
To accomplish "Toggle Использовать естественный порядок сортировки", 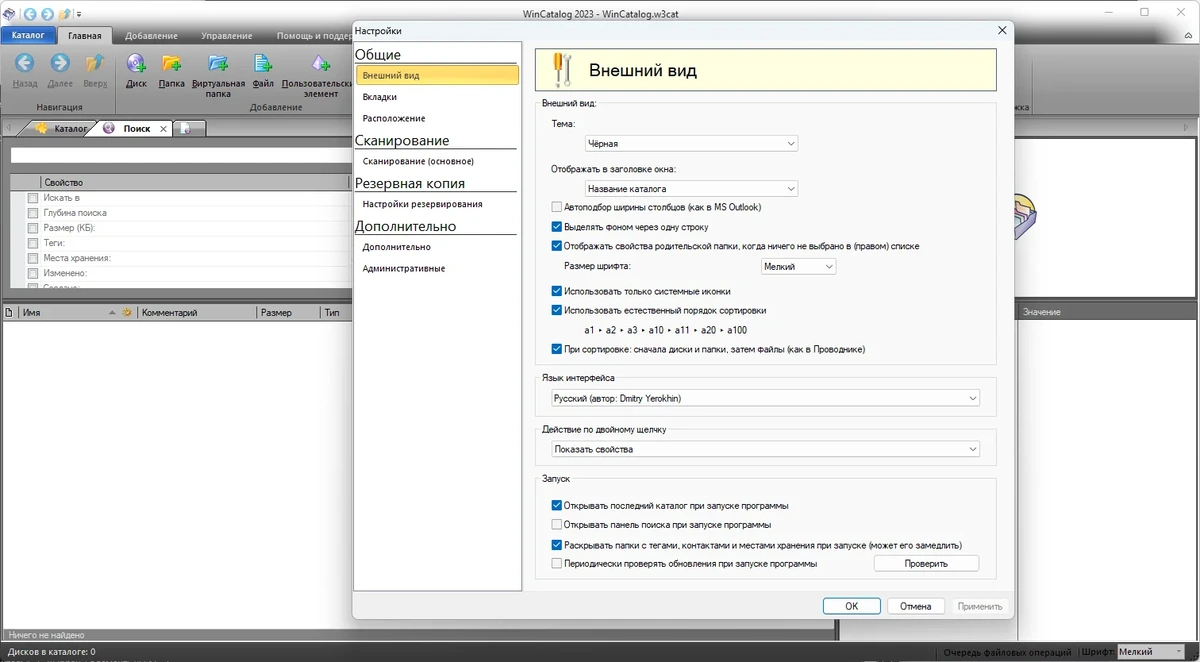I will (557, 310).
